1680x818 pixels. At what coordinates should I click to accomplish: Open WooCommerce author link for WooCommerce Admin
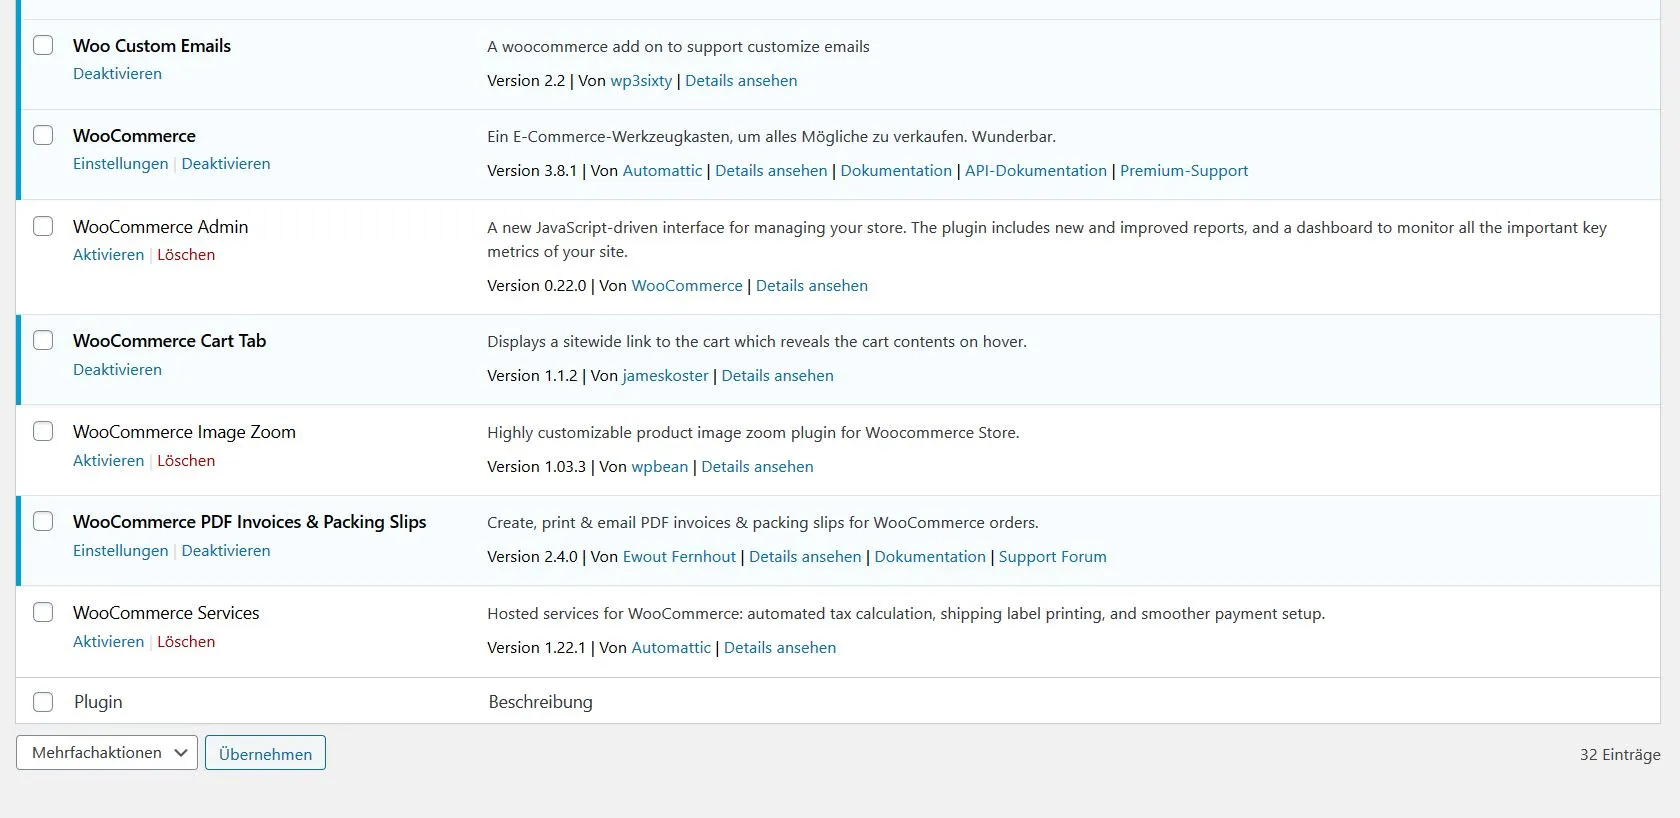click(x=687, y=286)
